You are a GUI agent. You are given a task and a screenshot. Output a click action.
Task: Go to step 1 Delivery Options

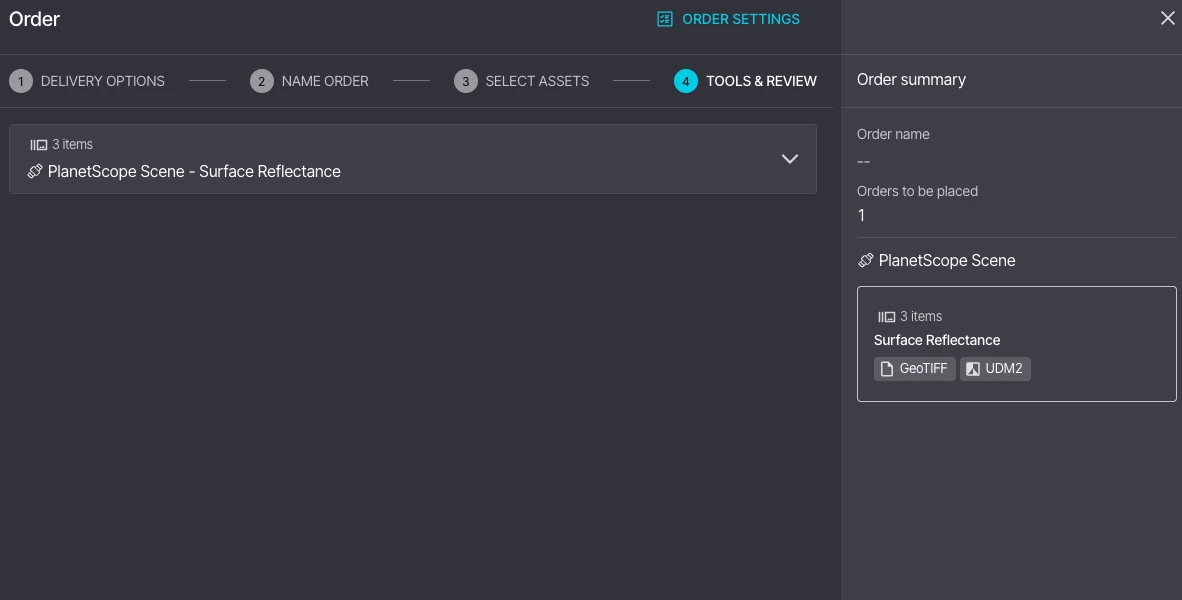click(x=87, y=81)
